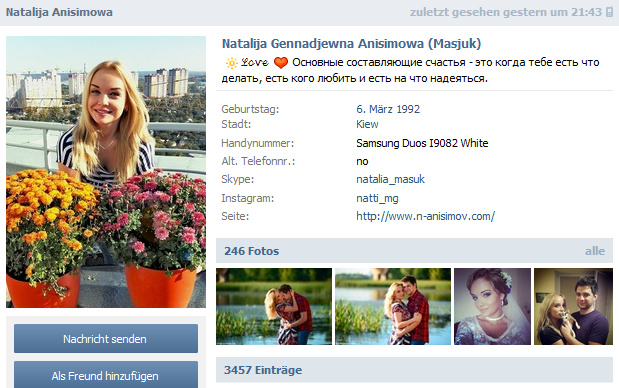The width and height of the screenshot is (619, 388).
Task: Click the Russian status text about happiness
Action: [411, 70]
